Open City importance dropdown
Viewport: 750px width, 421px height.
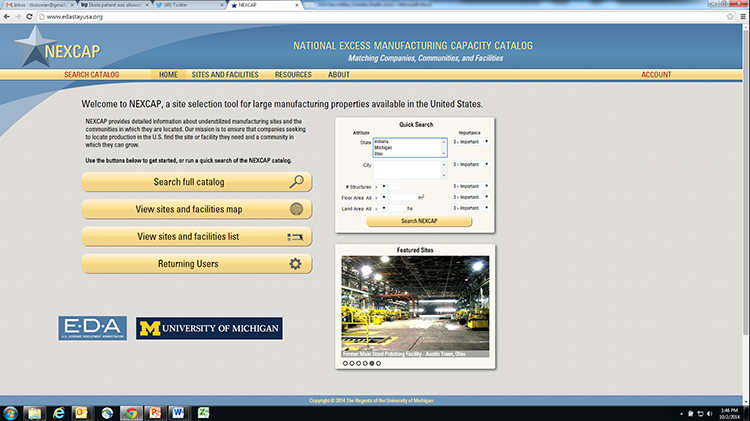point(471,165)
